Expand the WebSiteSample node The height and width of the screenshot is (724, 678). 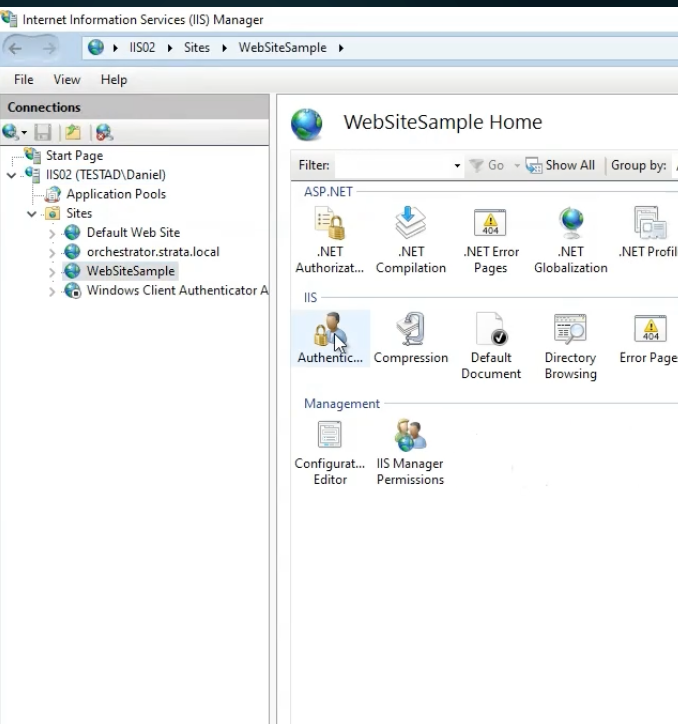(x=52, y=272)
